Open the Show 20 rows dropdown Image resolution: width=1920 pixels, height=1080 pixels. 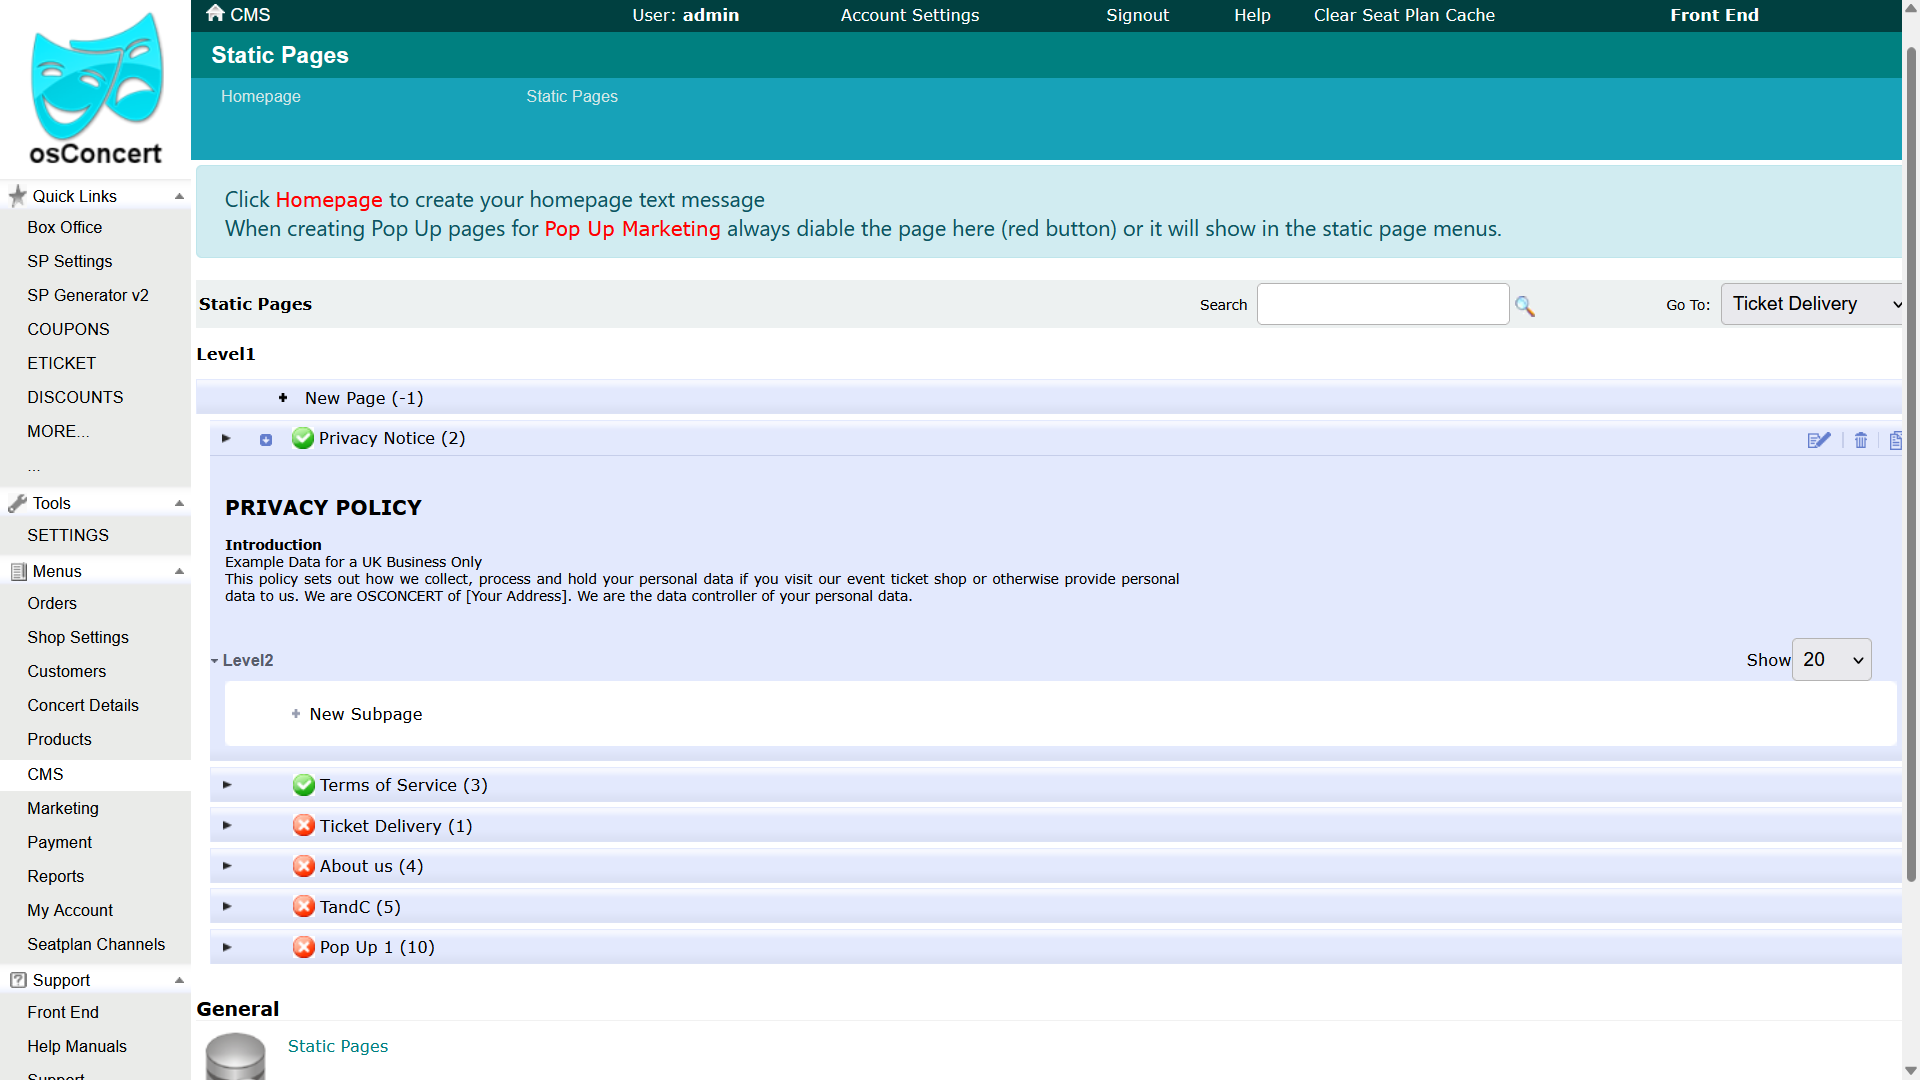[x=1831, y=660]
